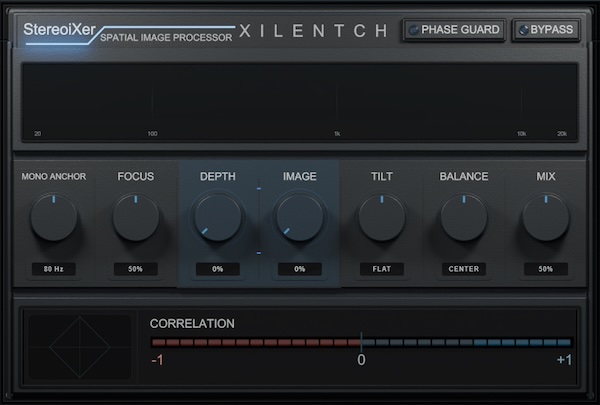This screenshot has width=600, height=405.
Task: Toggle the Bypass button
Action: 546,30
